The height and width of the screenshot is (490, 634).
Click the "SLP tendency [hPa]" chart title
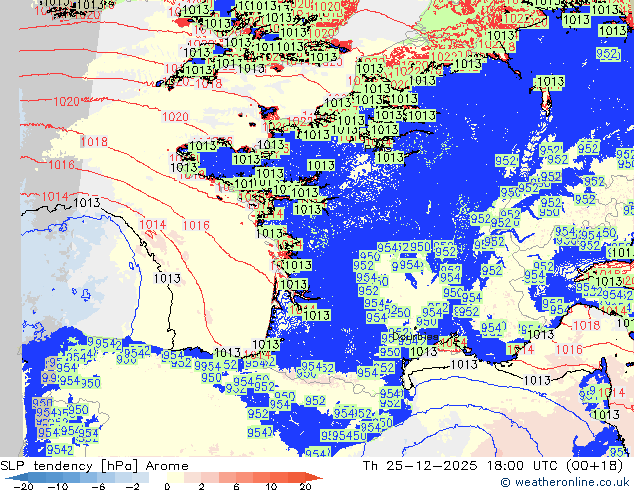[69, 466]
